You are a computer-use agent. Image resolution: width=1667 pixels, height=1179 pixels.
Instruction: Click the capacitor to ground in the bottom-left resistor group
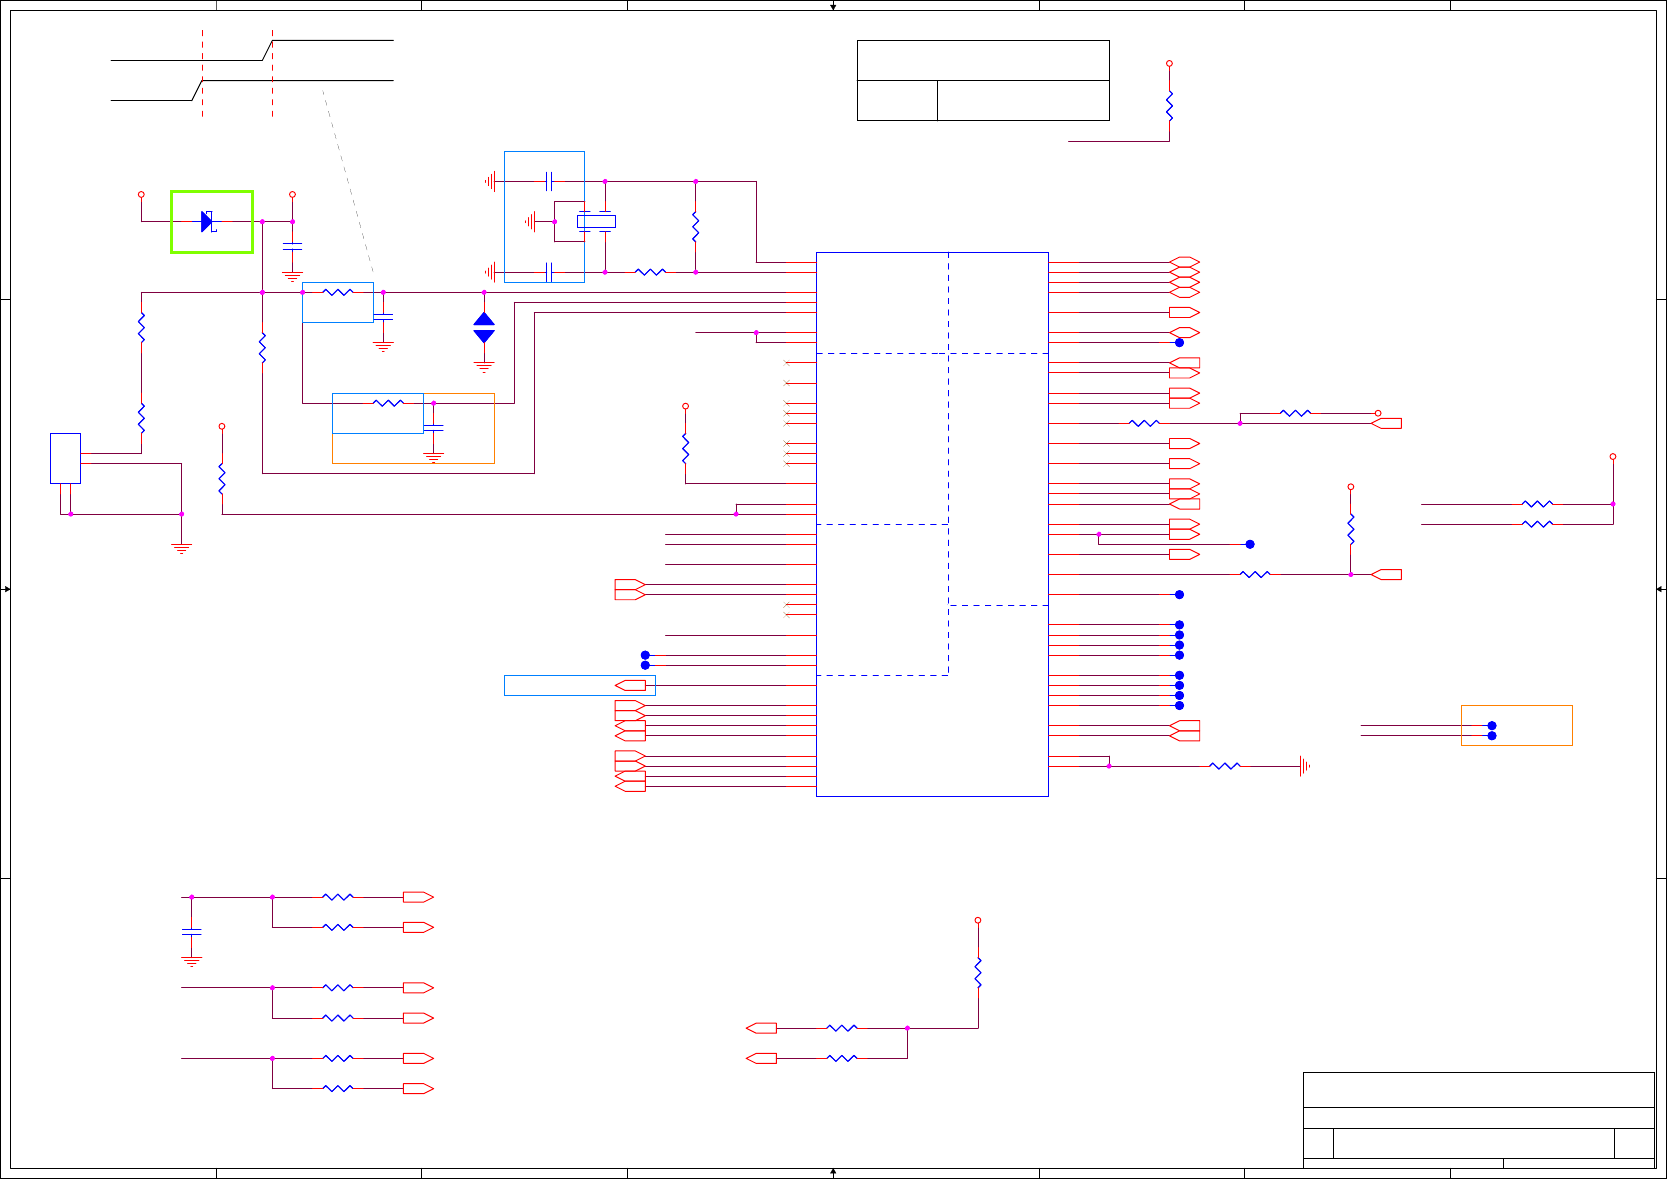pos(191,932)
